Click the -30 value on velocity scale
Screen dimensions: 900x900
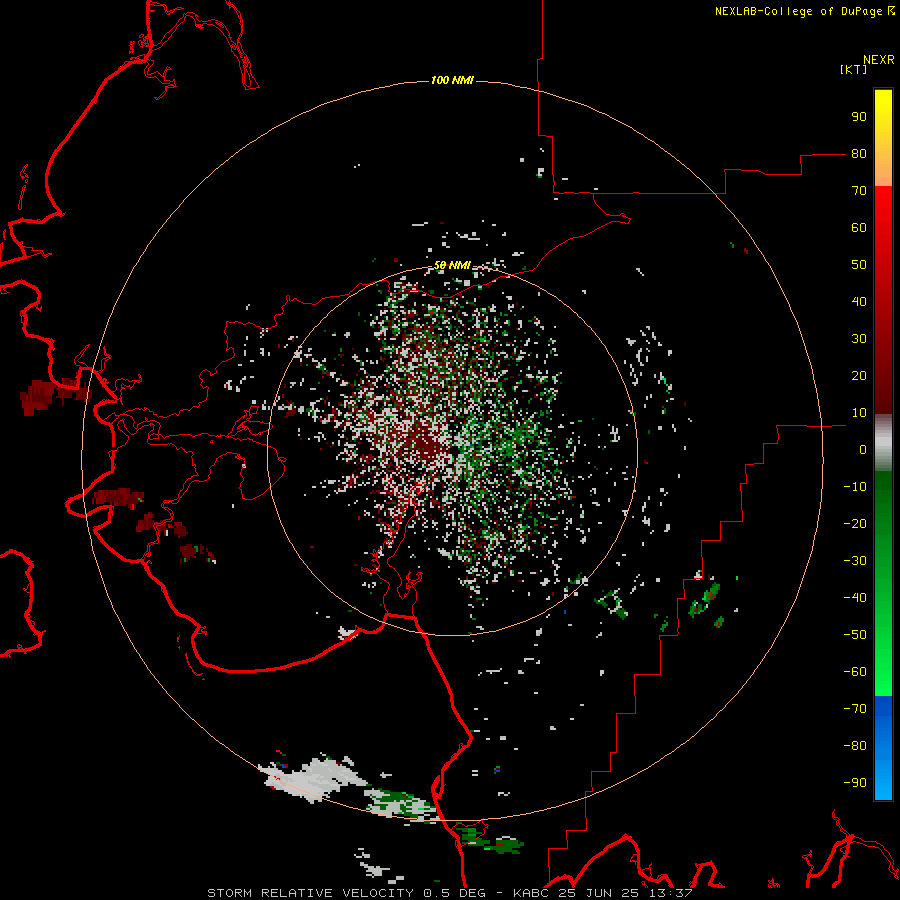pyautogui.click(x=855, y=561)
